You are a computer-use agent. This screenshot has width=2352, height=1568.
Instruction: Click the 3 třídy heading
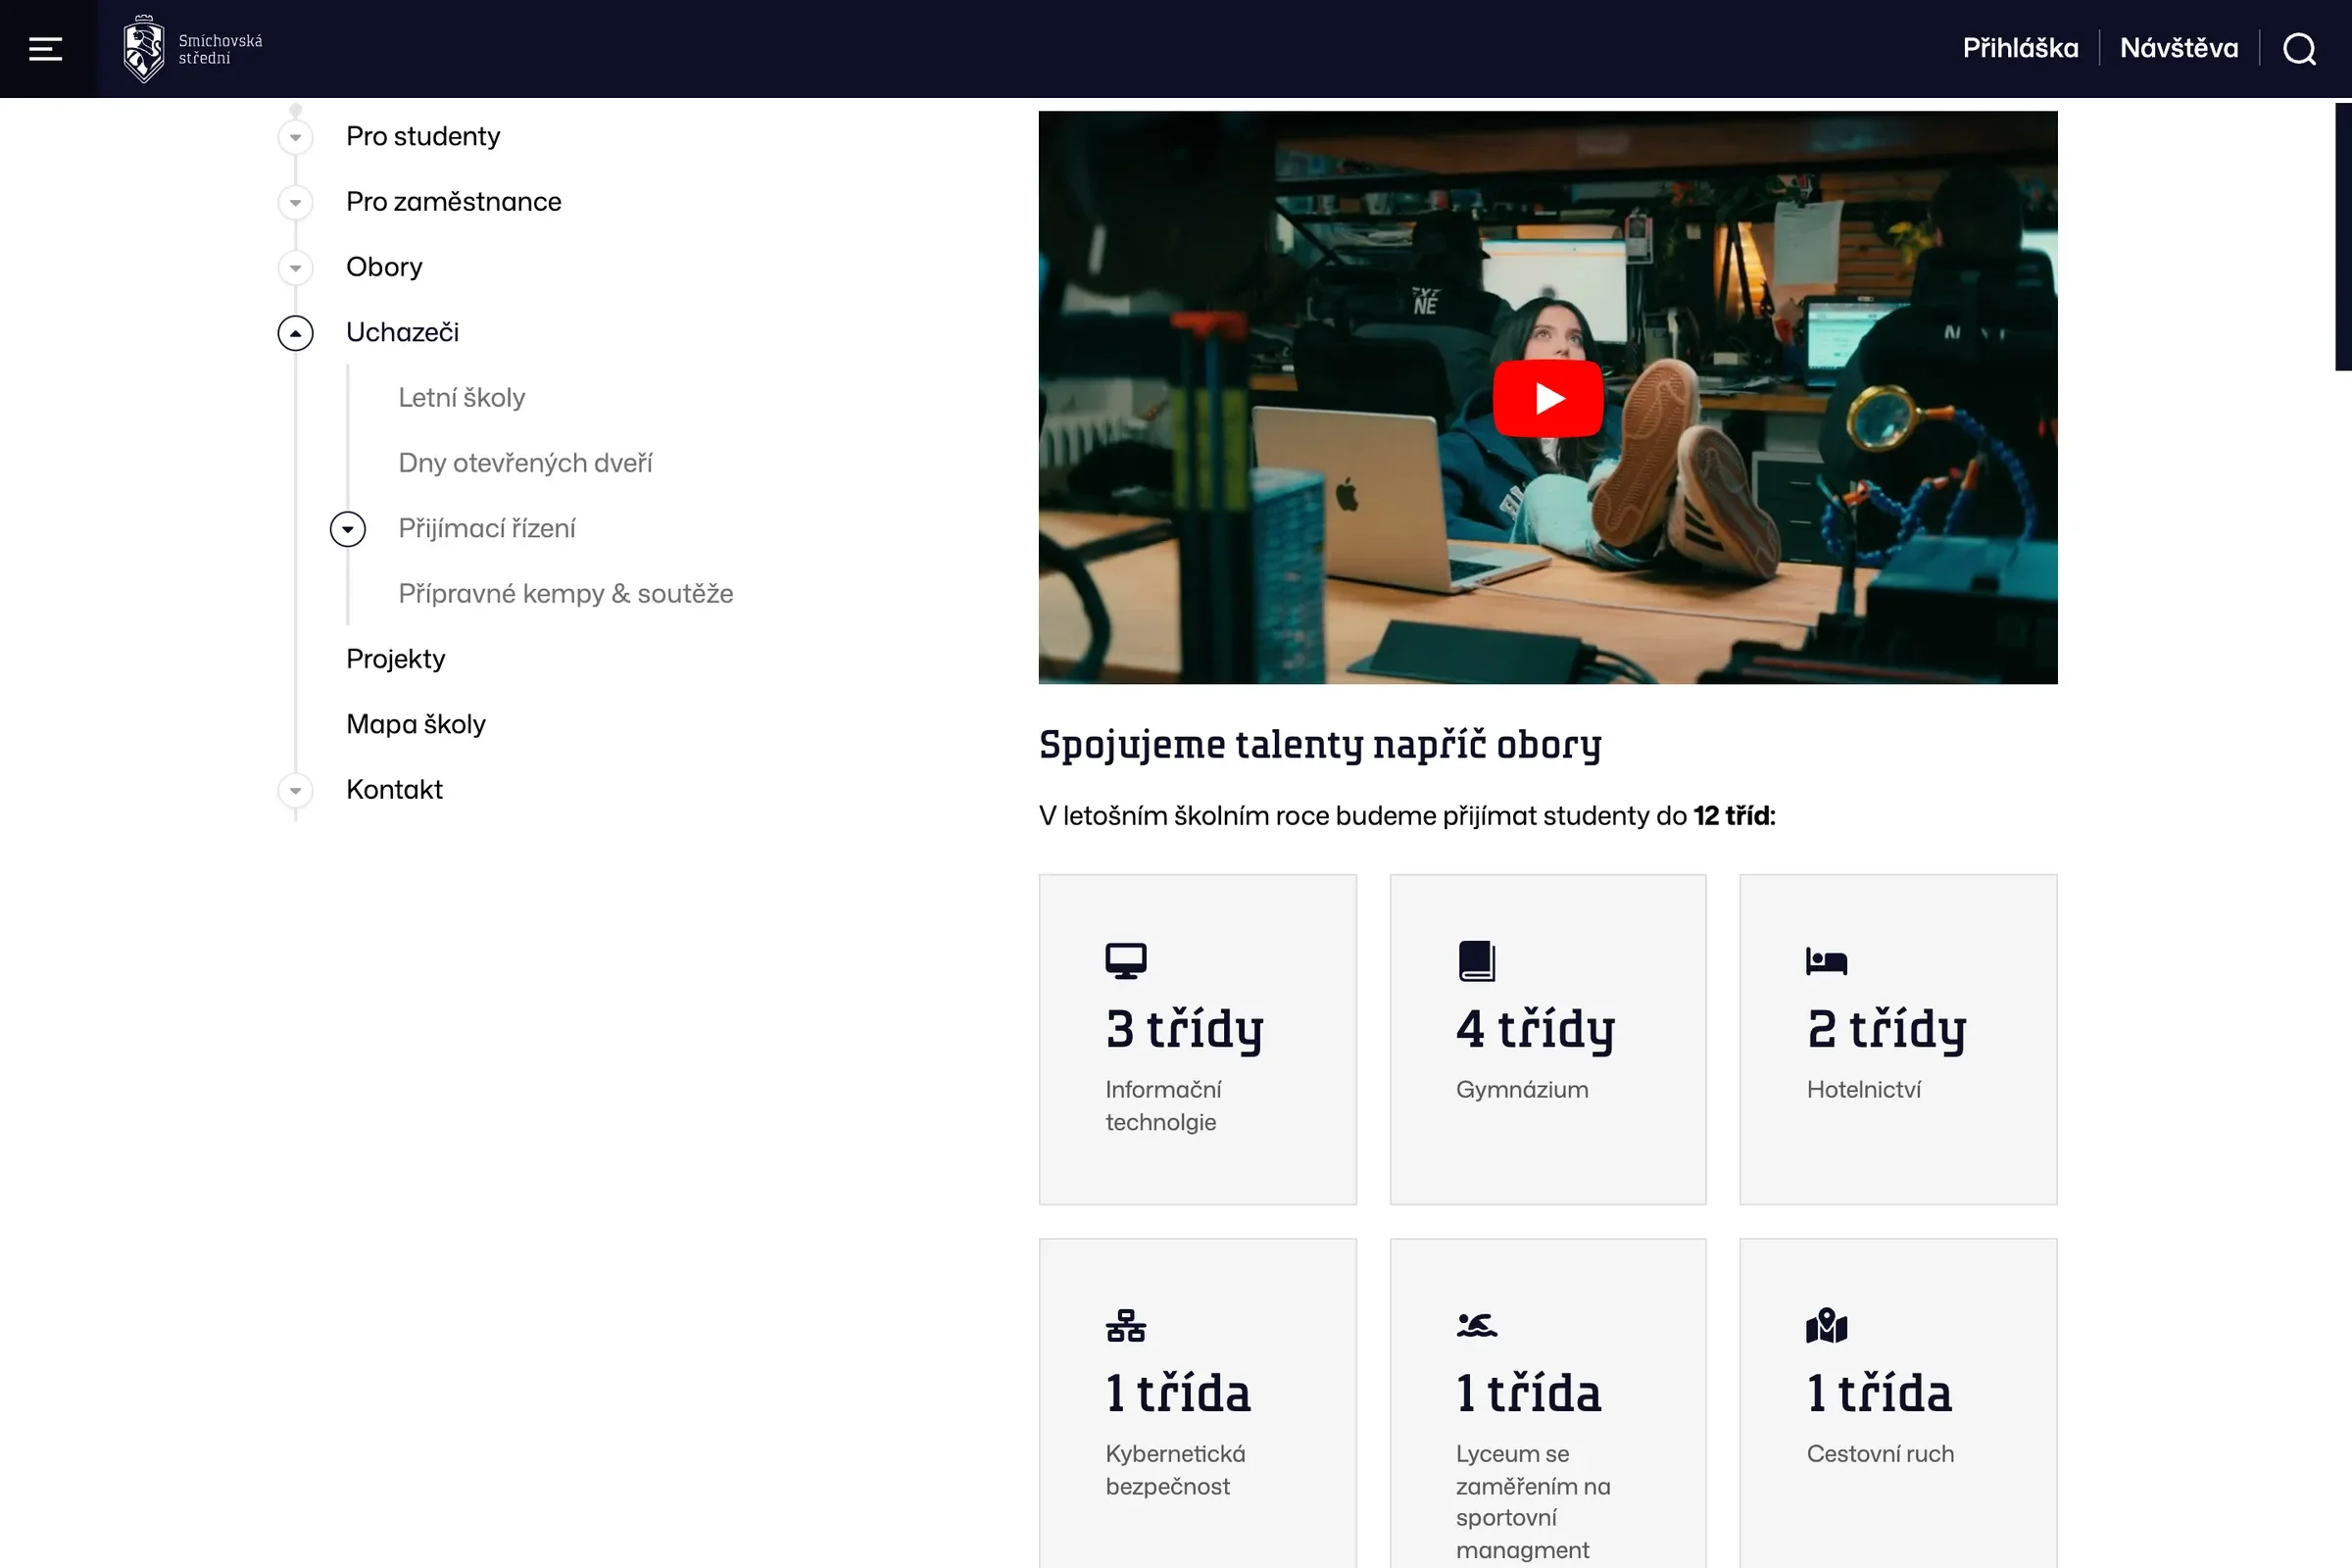1184,1030
